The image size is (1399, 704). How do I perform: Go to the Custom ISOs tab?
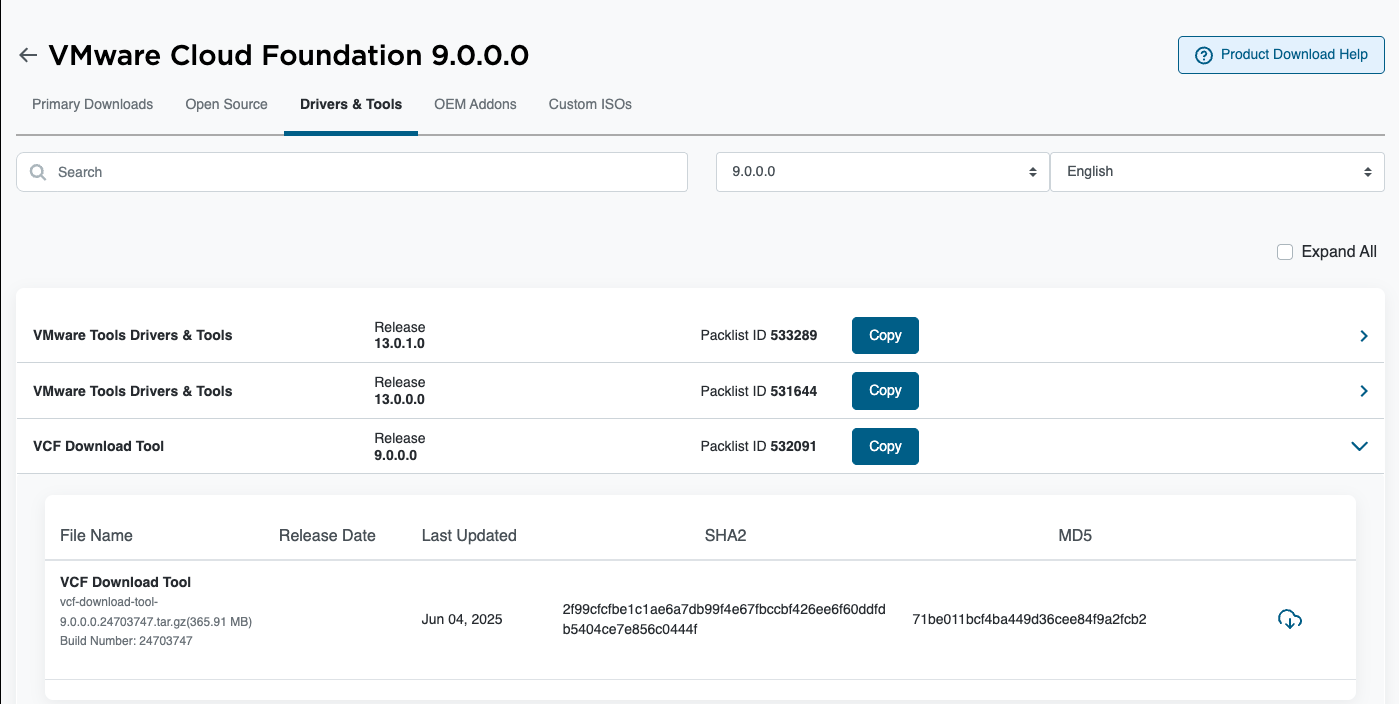590,104
